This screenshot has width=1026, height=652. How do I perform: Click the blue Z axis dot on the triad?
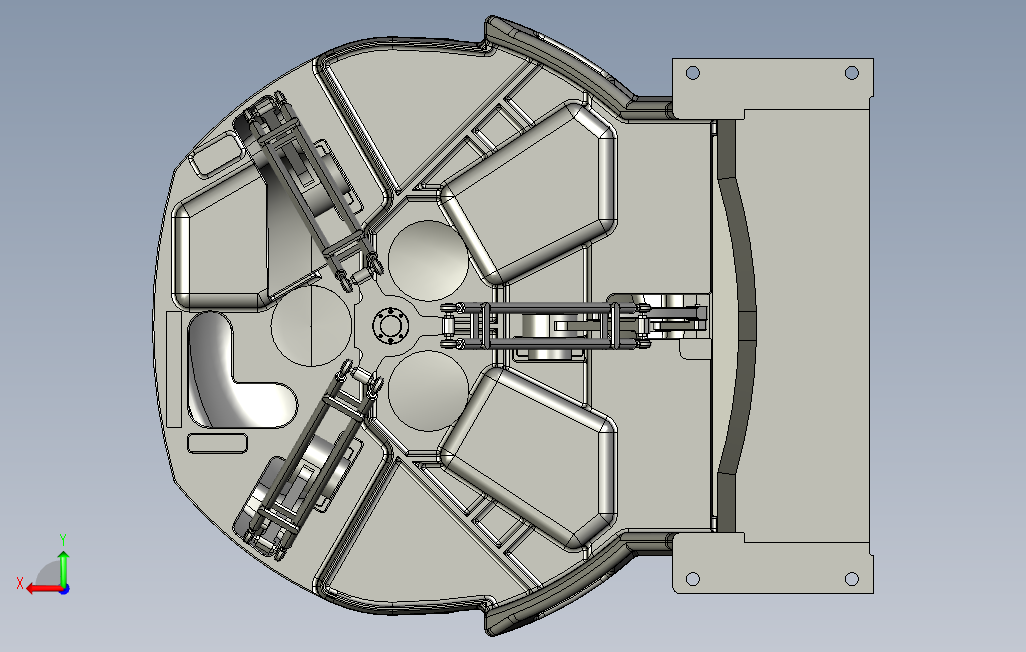coord(65,589)
